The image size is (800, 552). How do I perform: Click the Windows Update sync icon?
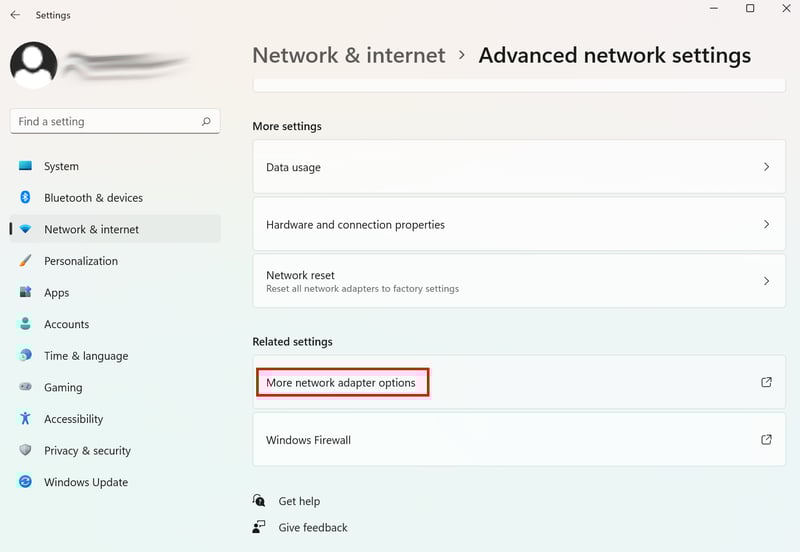click(25, 482)
